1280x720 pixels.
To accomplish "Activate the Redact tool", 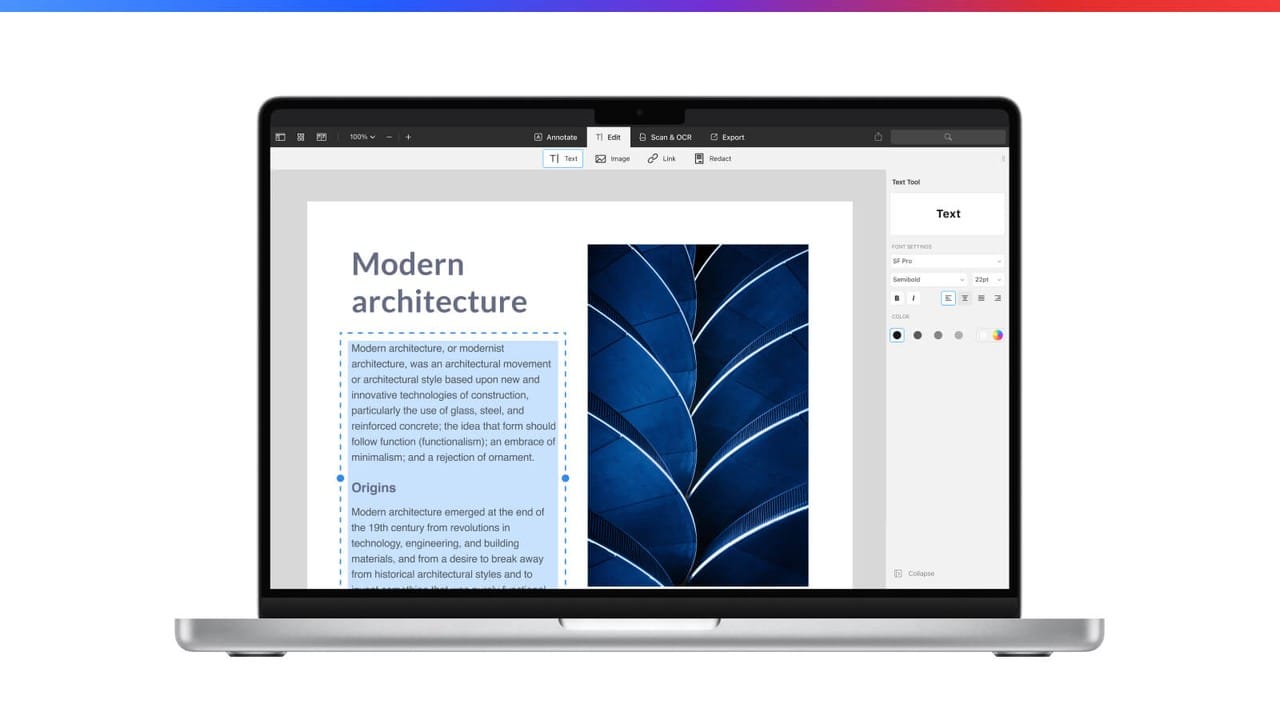I will (711, 158).
